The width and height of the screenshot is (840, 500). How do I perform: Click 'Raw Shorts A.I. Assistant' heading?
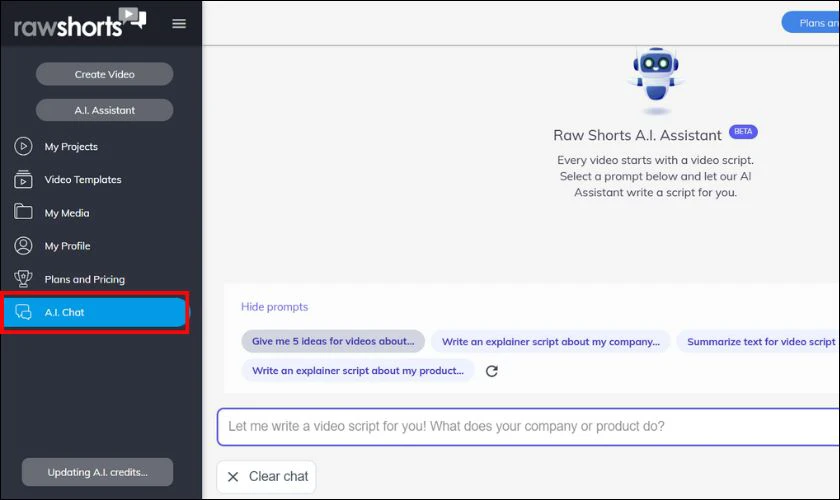click(x=637, y=135)
